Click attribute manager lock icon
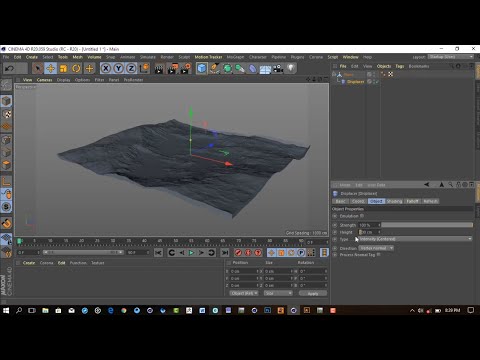This screenshot has width=480, height=360. point(458,185)
